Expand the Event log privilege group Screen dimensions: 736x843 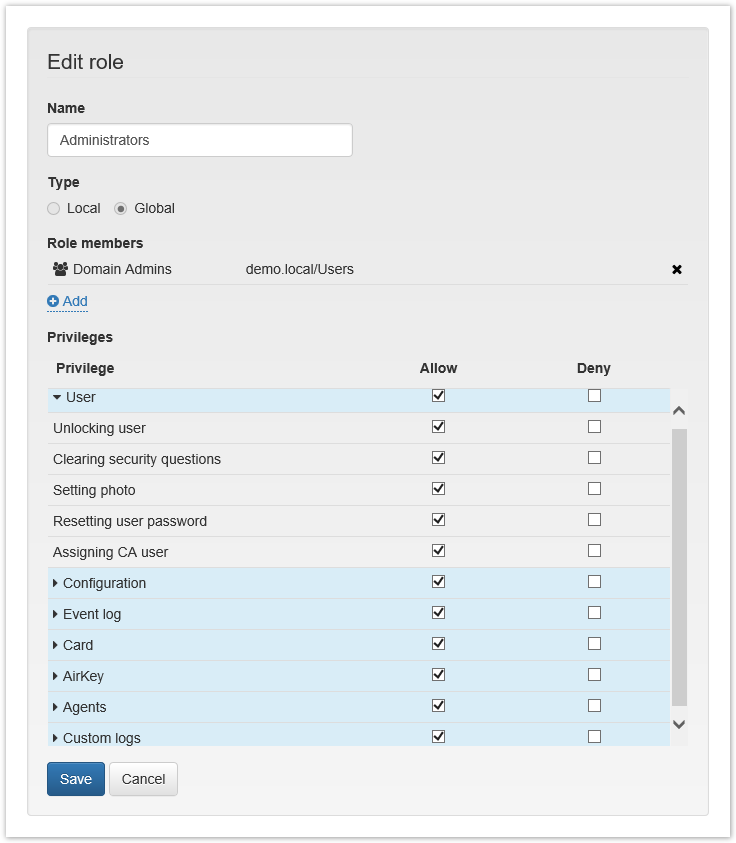tap(56, 614)
